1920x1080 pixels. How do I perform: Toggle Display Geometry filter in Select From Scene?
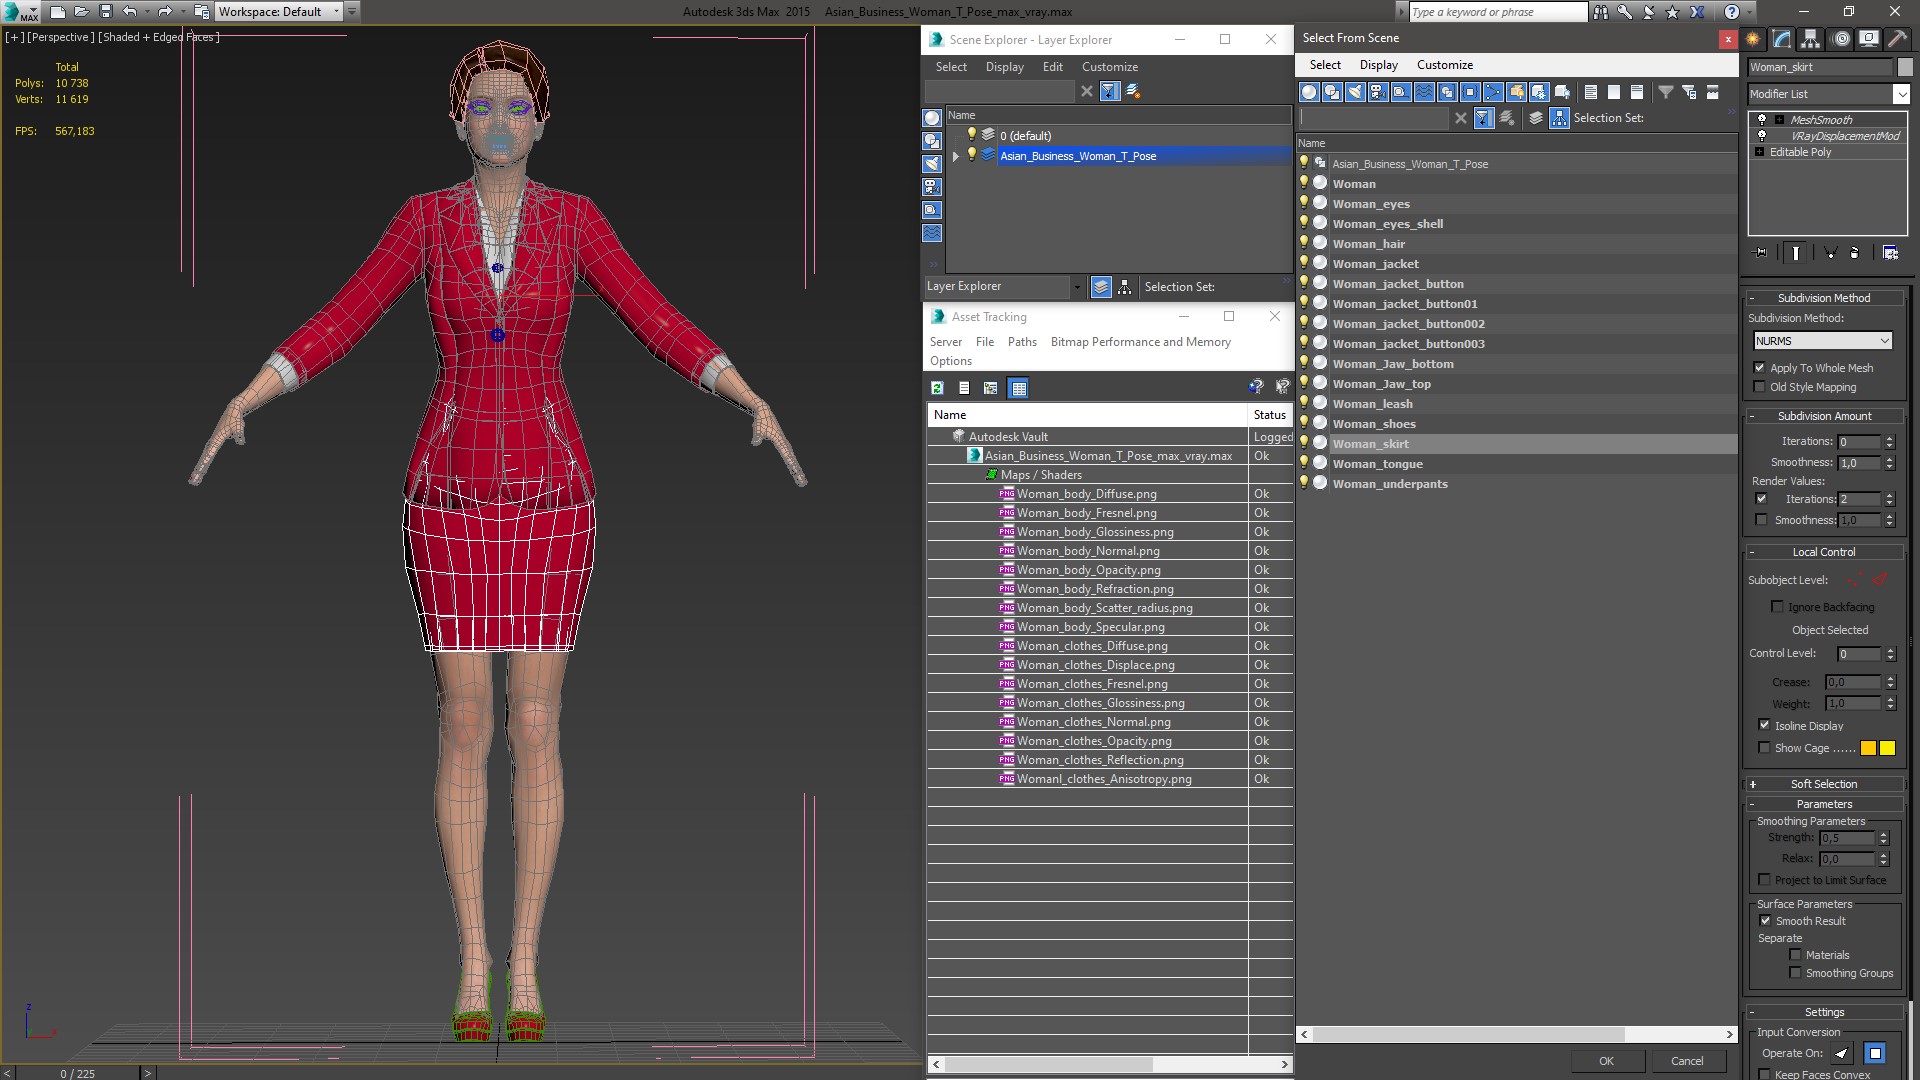point(1309,92)
